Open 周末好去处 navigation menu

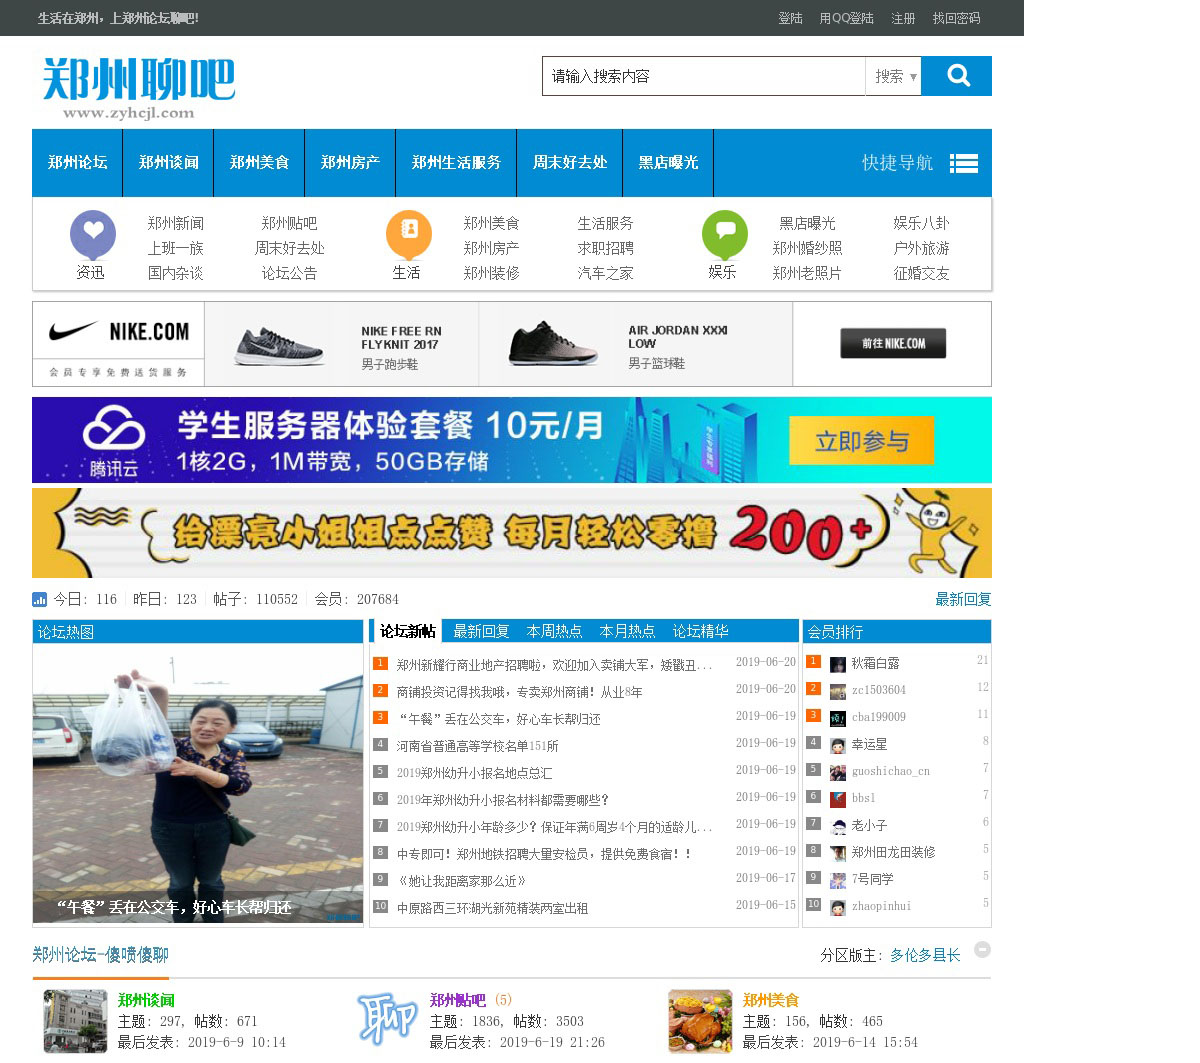pyautogui.click(x=570, y=163)
